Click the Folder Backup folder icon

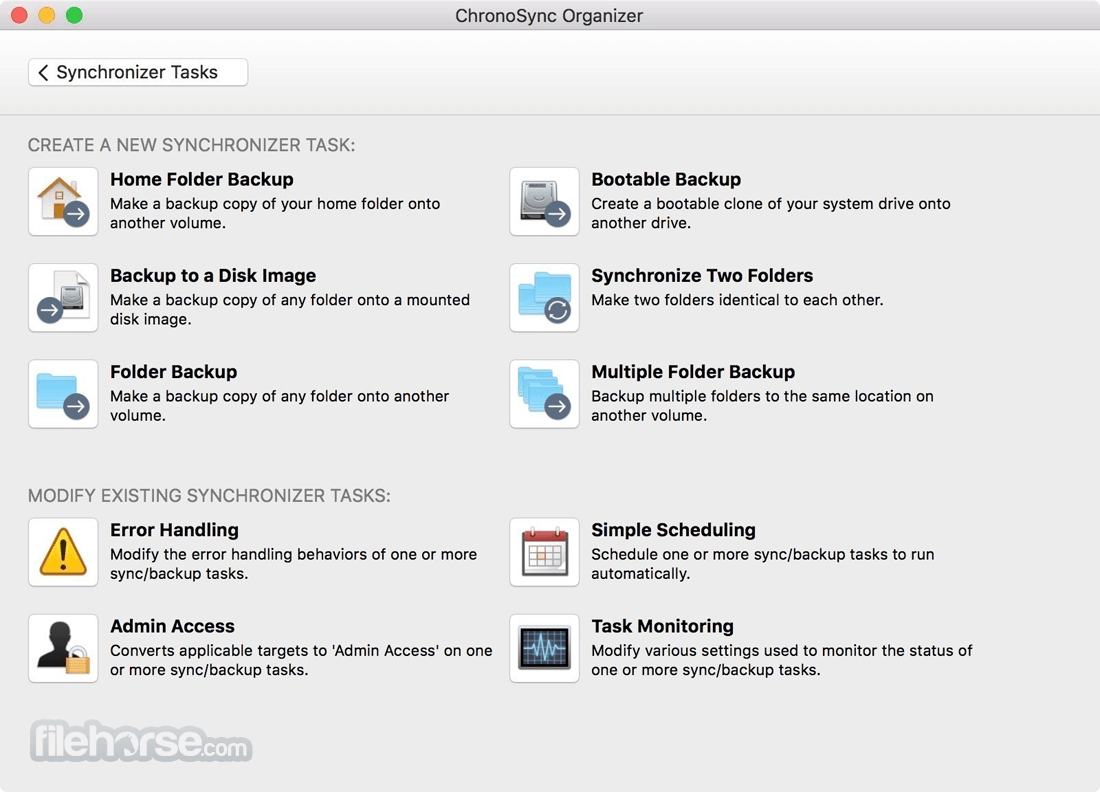pyautogui.click(x=63, y=394)
